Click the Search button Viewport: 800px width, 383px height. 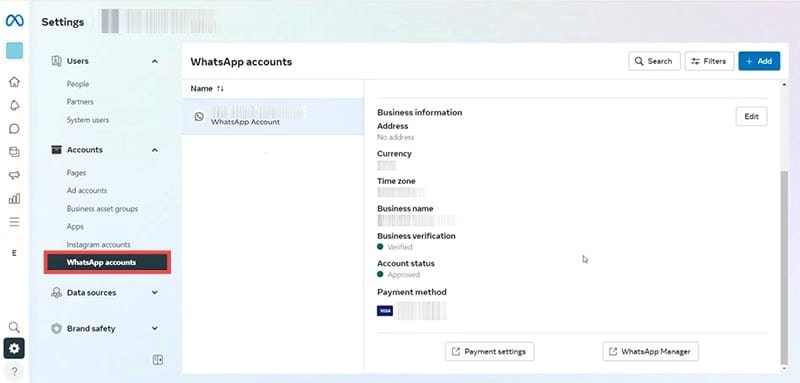(x=654, y=61)
